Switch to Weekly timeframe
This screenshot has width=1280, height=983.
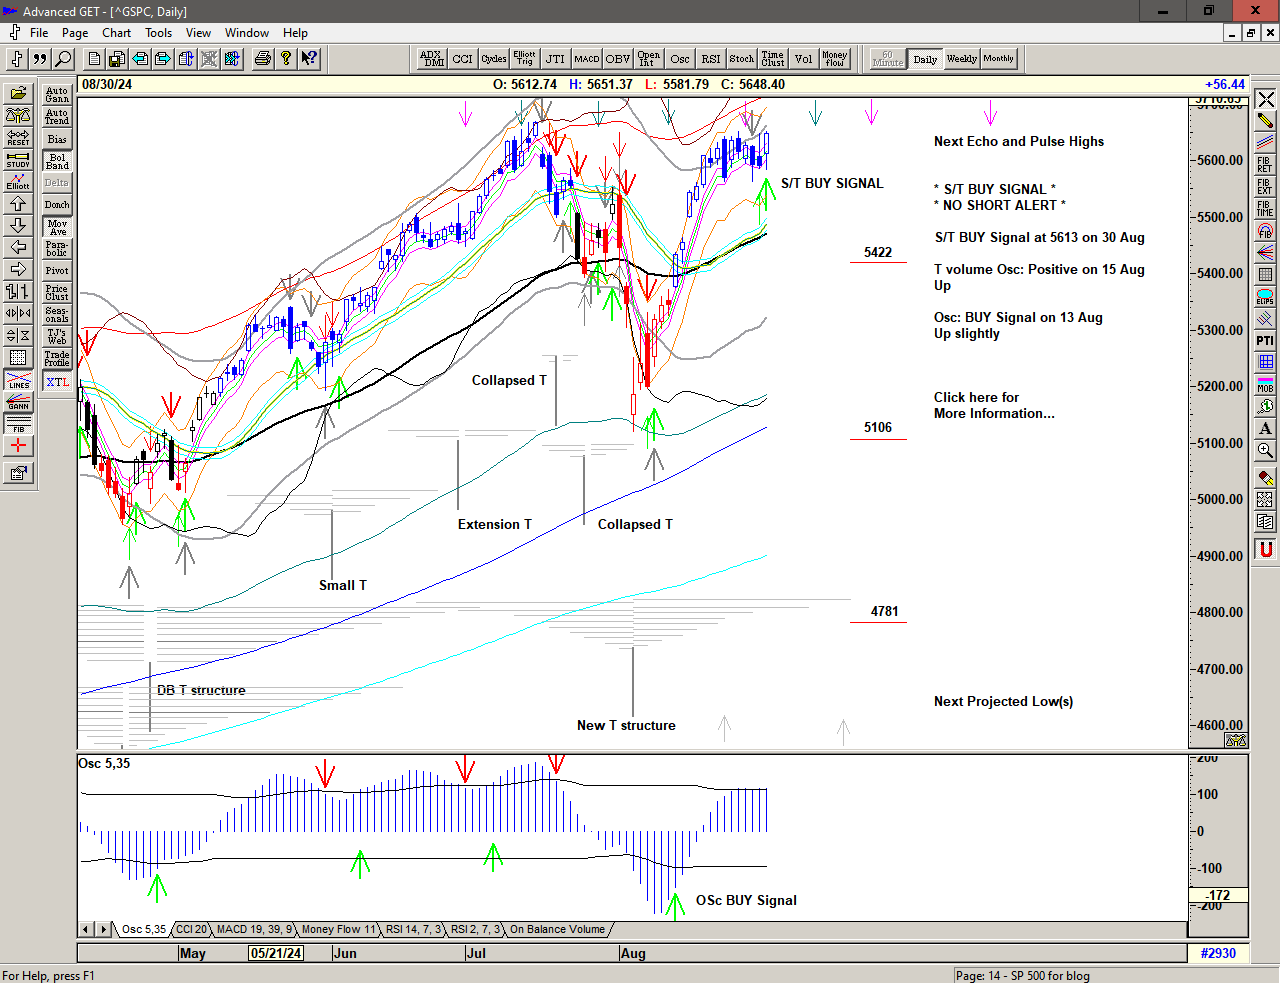click(x=961, y=59)
